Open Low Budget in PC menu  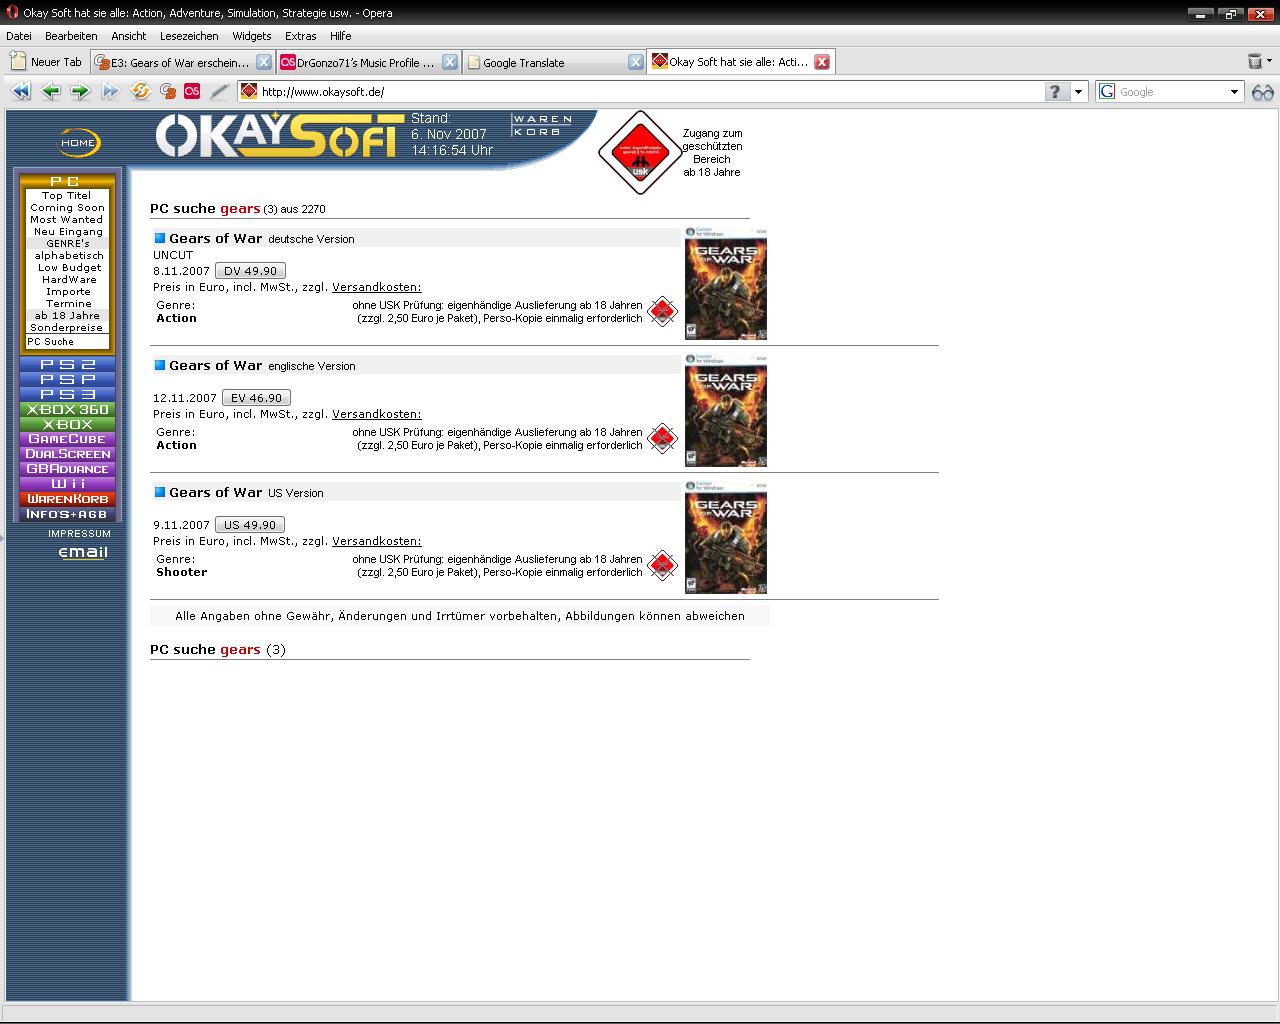pos(67,268)
